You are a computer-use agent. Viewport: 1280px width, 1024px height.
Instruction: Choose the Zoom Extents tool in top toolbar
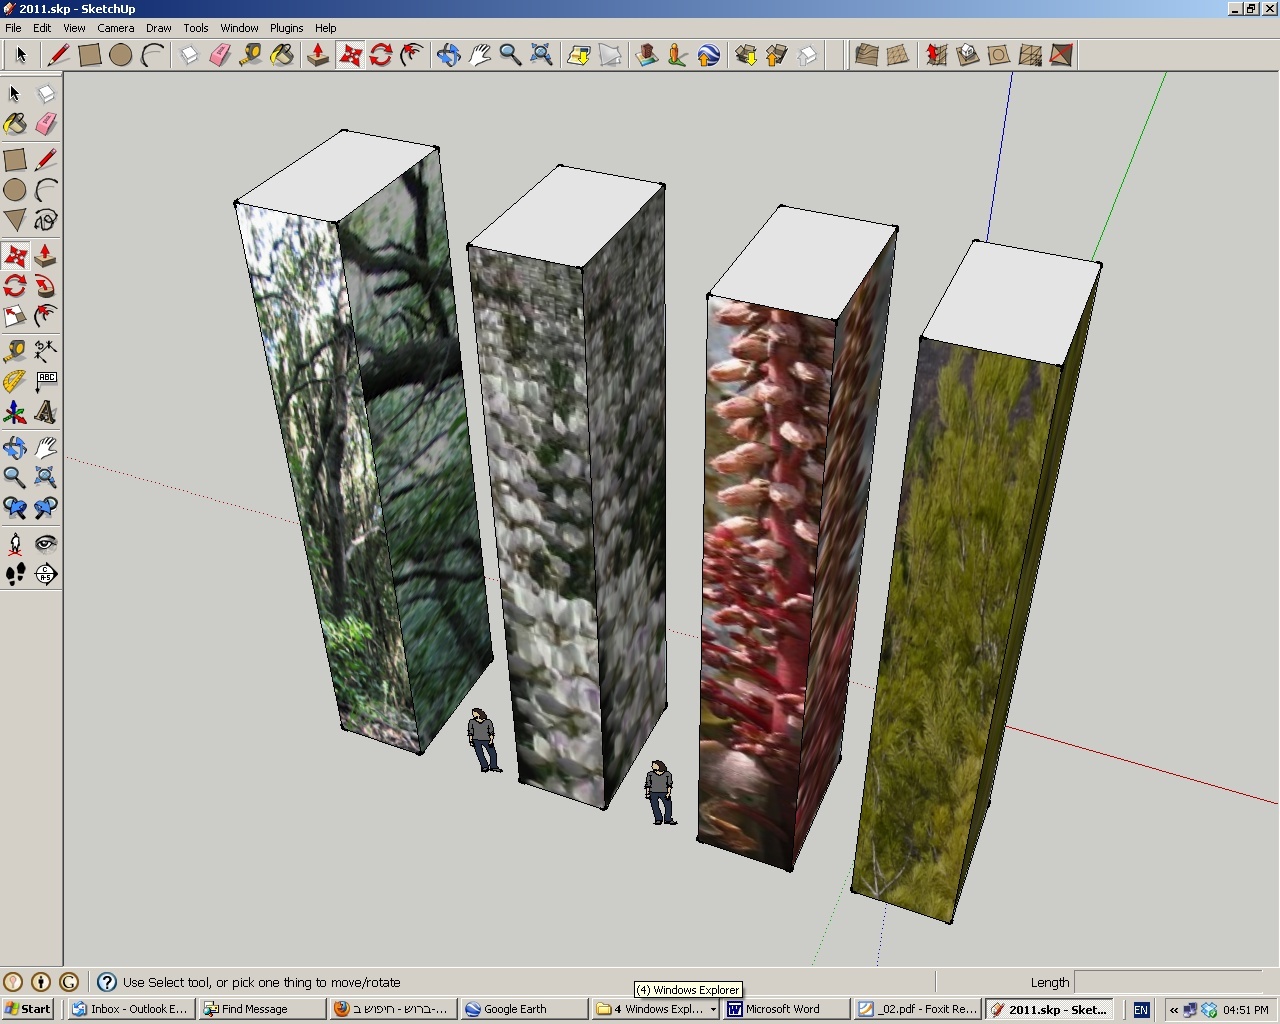click(x=541, y=55)
